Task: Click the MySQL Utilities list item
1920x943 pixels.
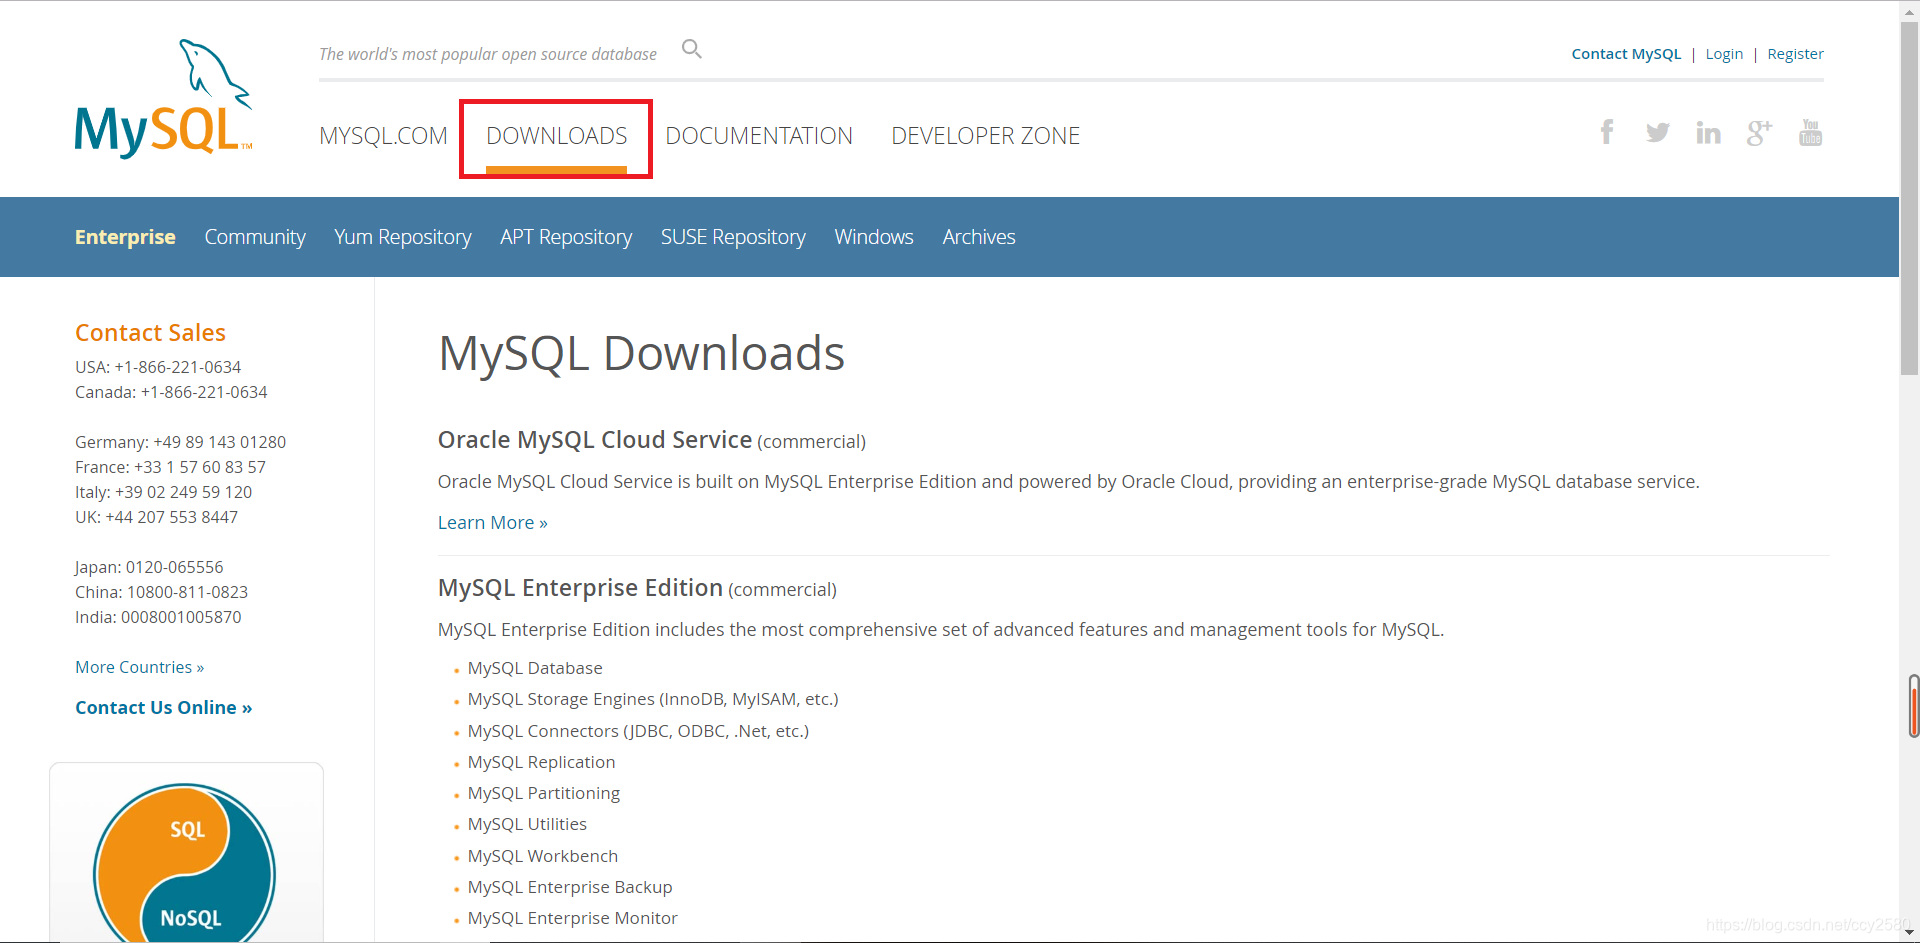Action: click(527, 824)
